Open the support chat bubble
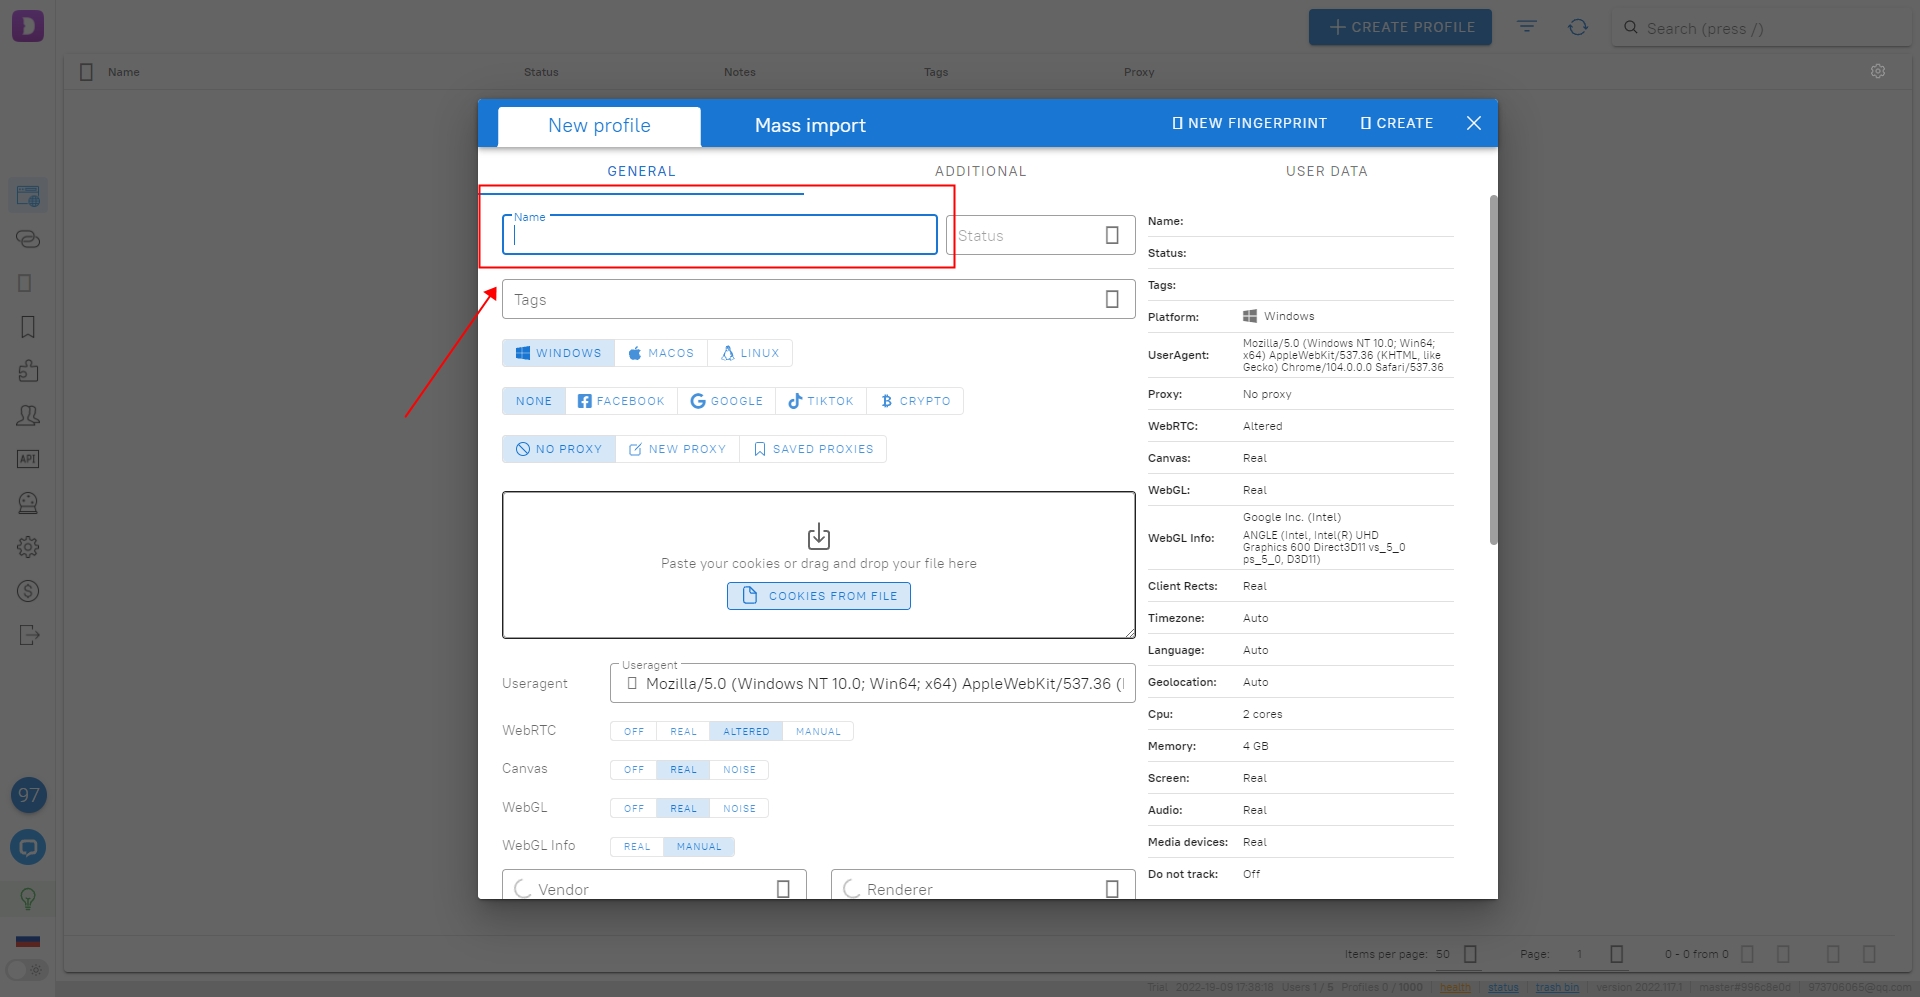 pos(28,847)
